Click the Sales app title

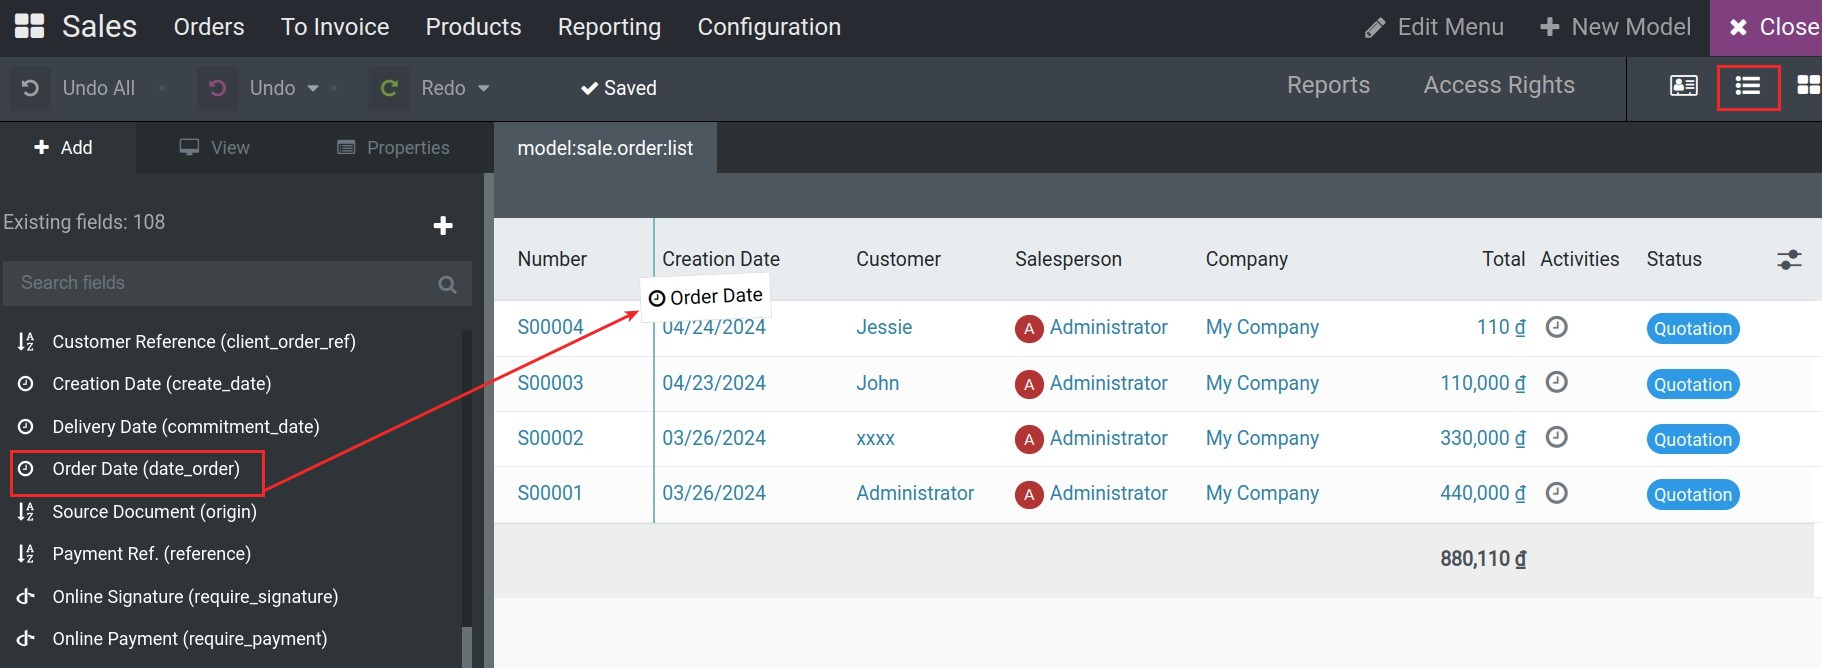coord(99,26)
